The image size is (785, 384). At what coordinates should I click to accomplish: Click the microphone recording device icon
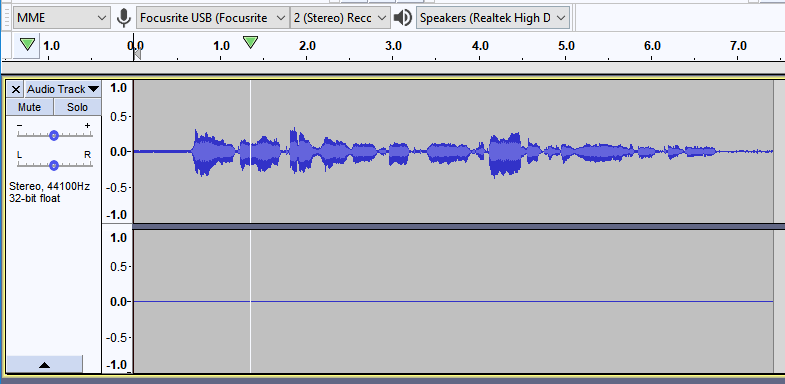(x=124, y=18)
